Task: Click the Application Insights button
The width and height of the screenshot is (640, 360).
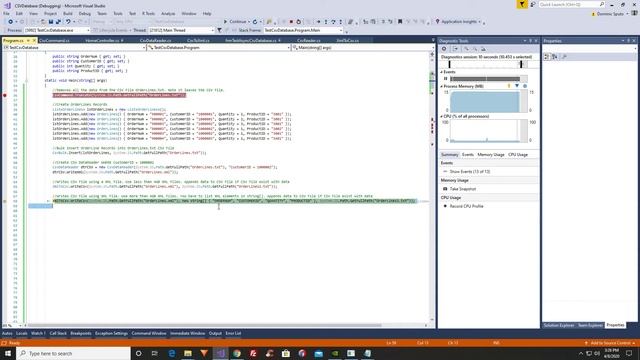Action: click(x=458, y=22)
